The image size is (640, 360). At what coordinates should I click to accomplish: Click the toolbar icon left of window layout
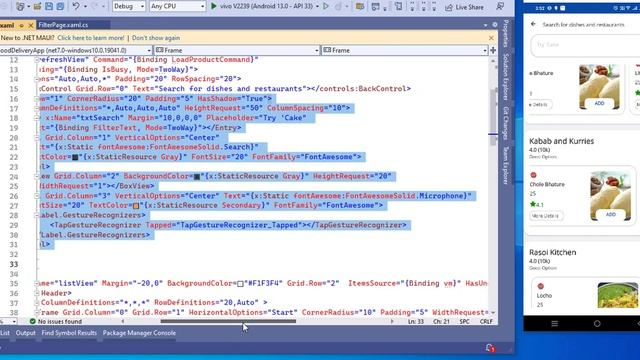(x=360, y=7)
